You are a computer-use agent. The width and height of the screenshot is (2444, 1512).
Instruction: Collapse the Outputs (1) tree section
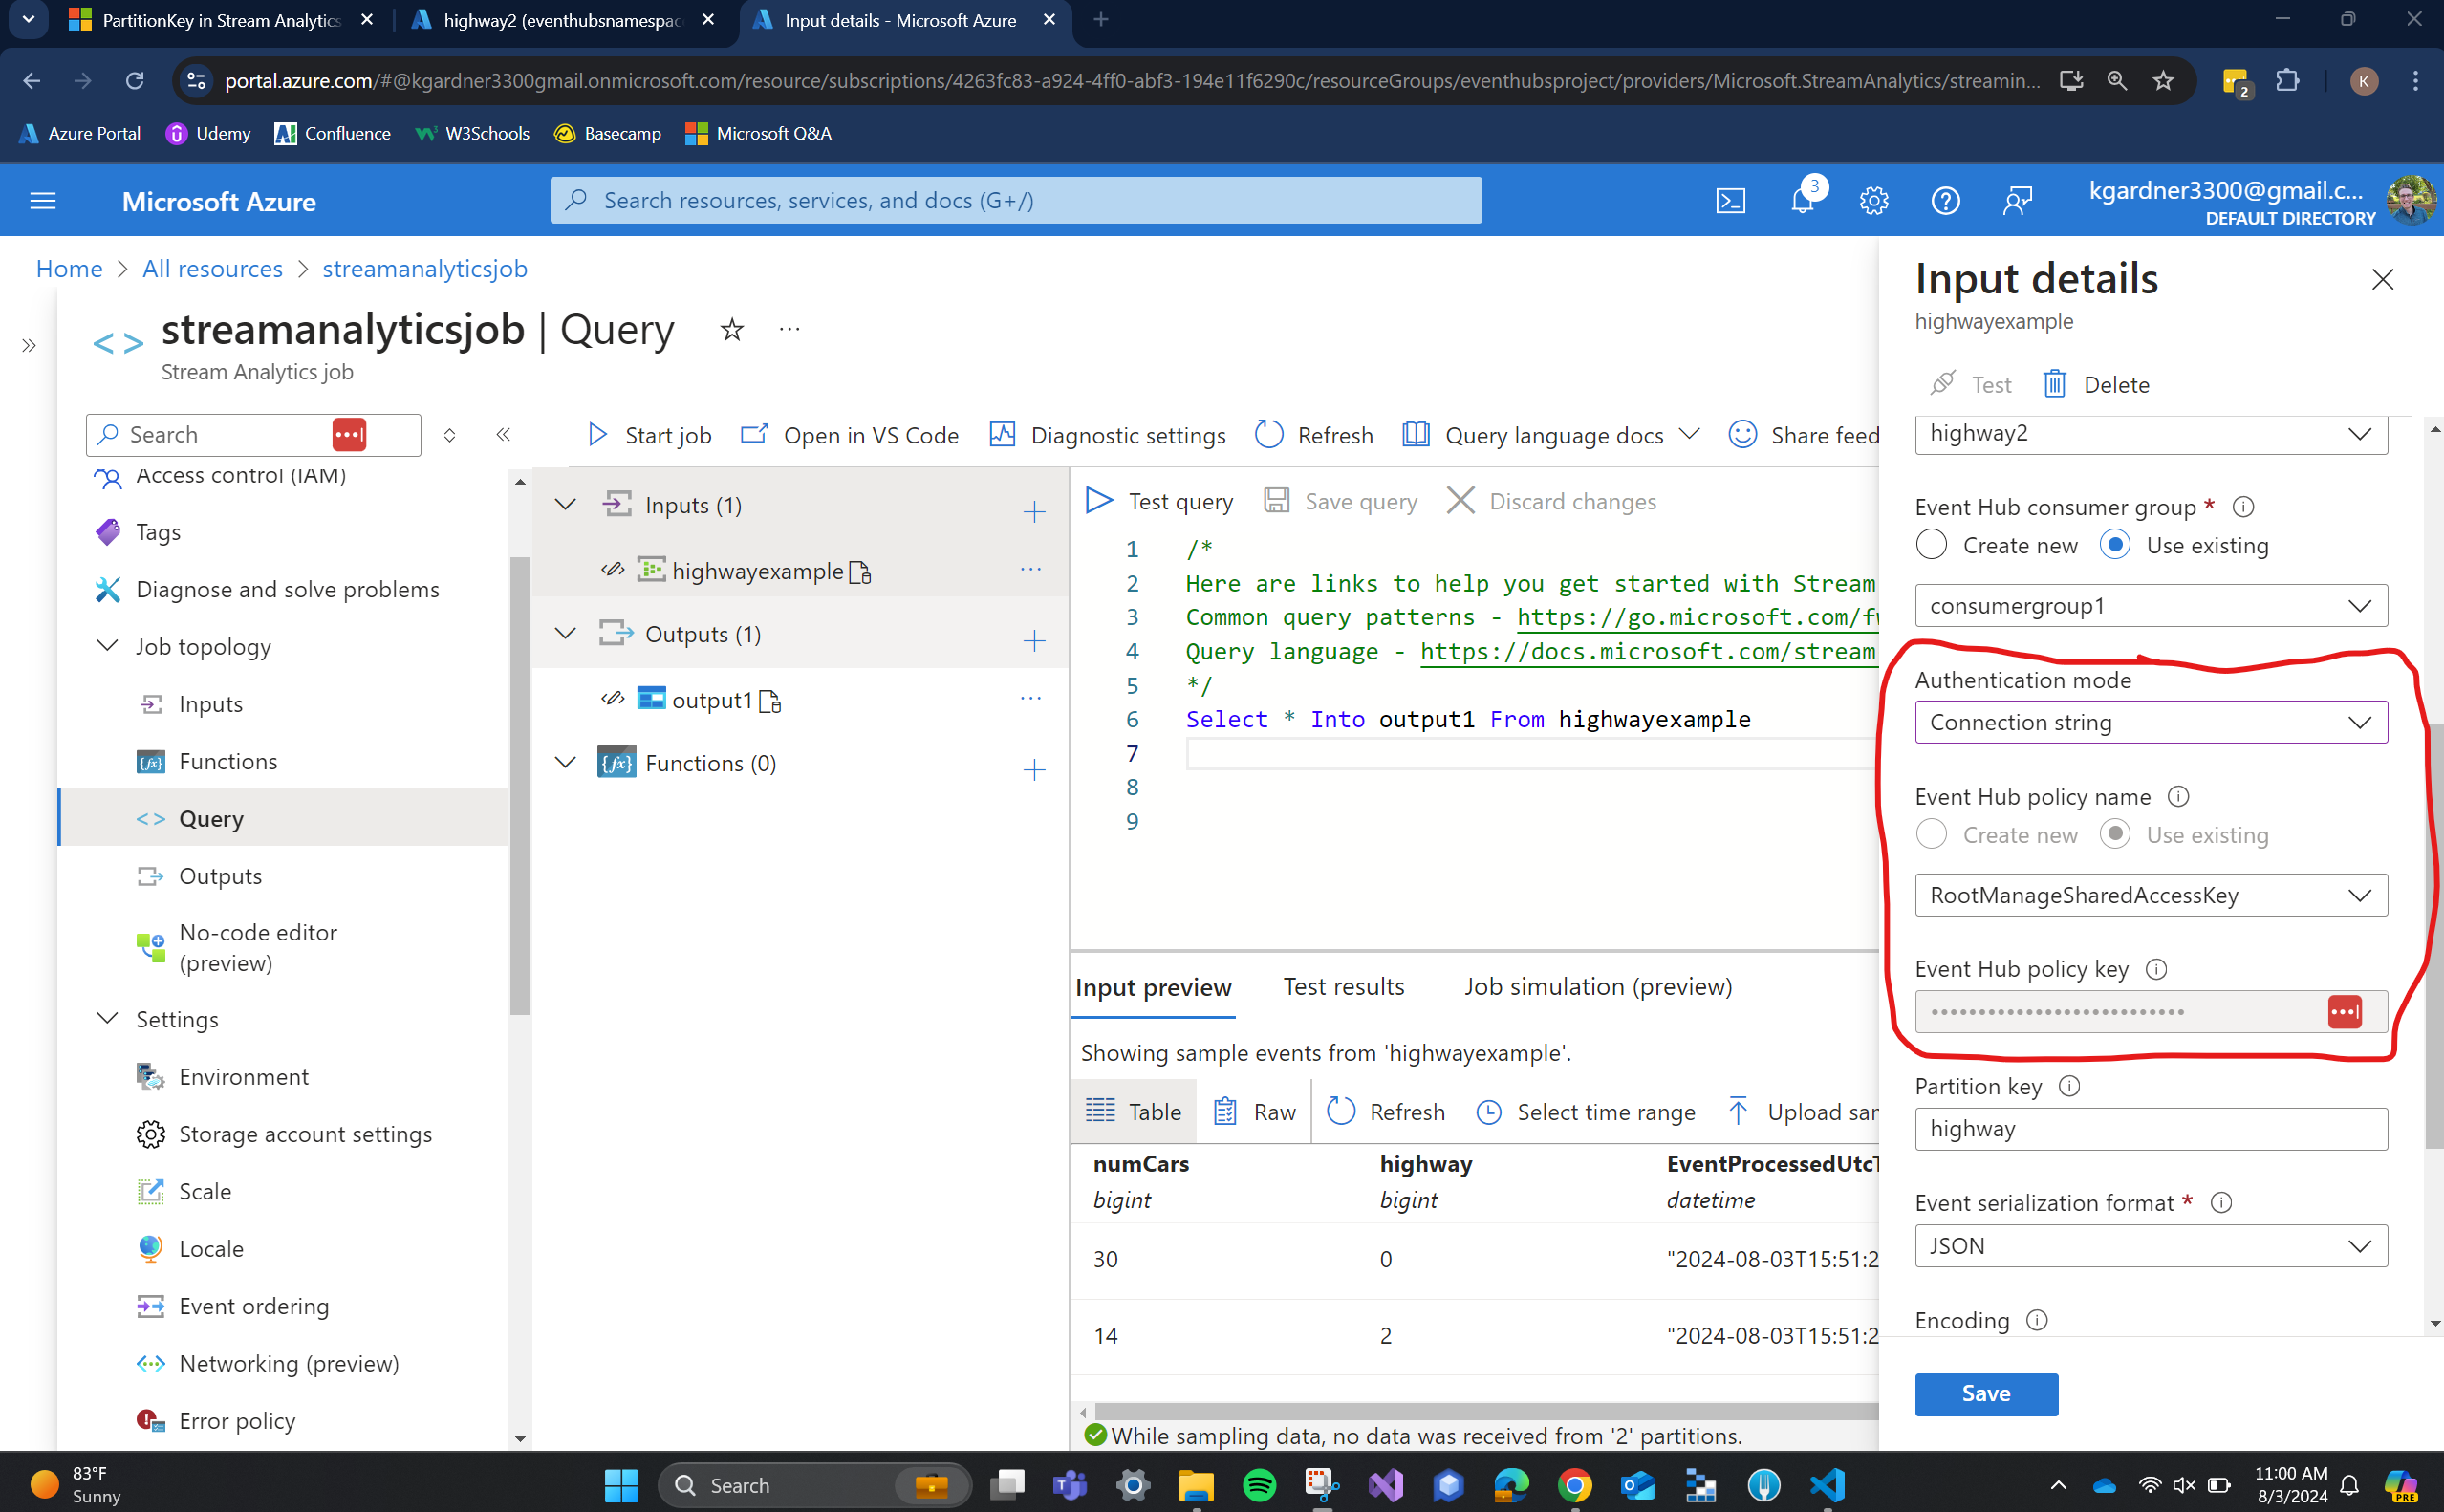[x=565, y=633]
